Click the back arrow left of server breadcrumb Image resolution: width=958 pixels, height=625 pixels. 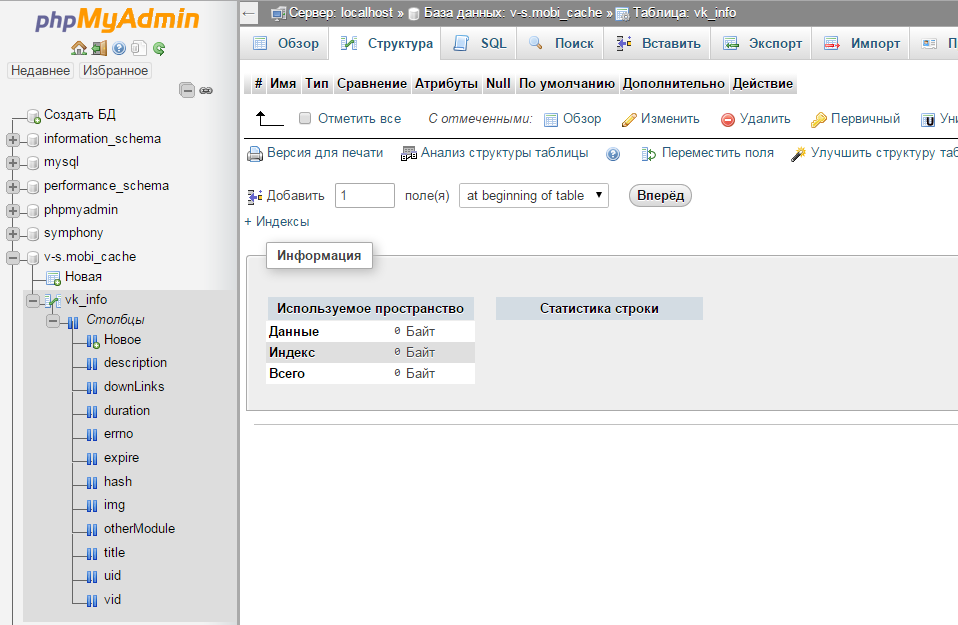pos(250,13)
